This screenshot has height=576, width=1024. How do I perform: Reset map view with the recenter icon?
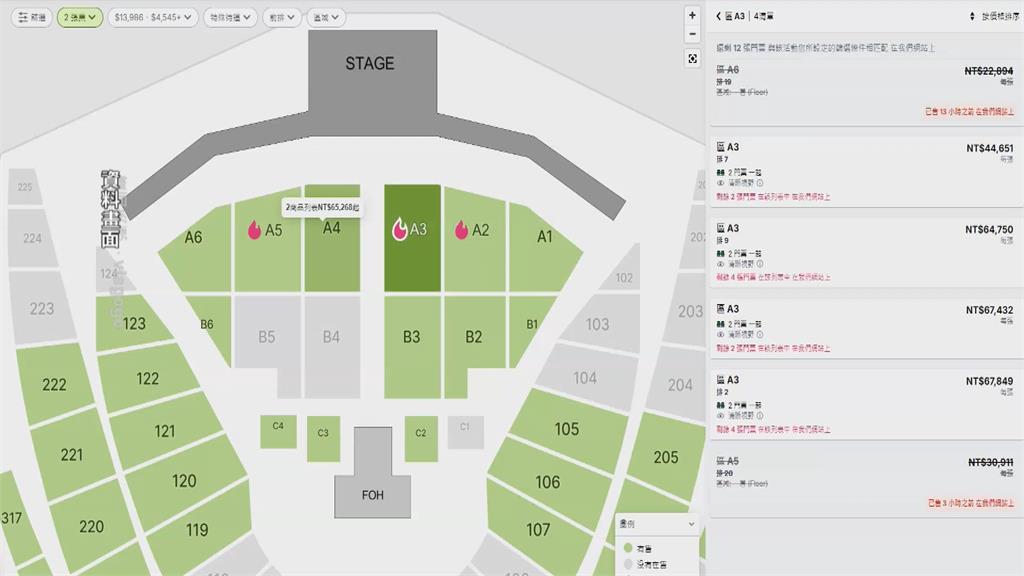pos(692,59)
